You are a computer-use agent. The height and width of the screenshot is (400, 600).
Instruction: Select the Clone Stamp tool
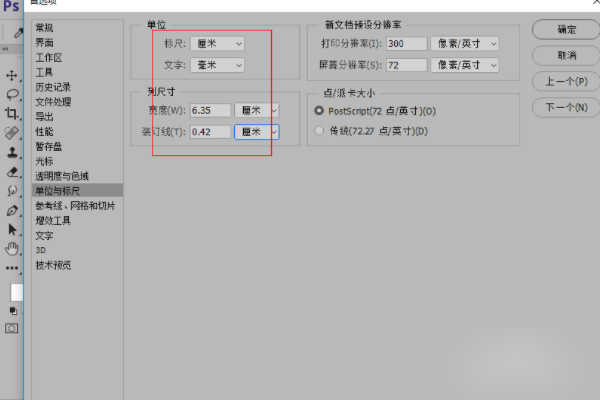pos(12,152)
